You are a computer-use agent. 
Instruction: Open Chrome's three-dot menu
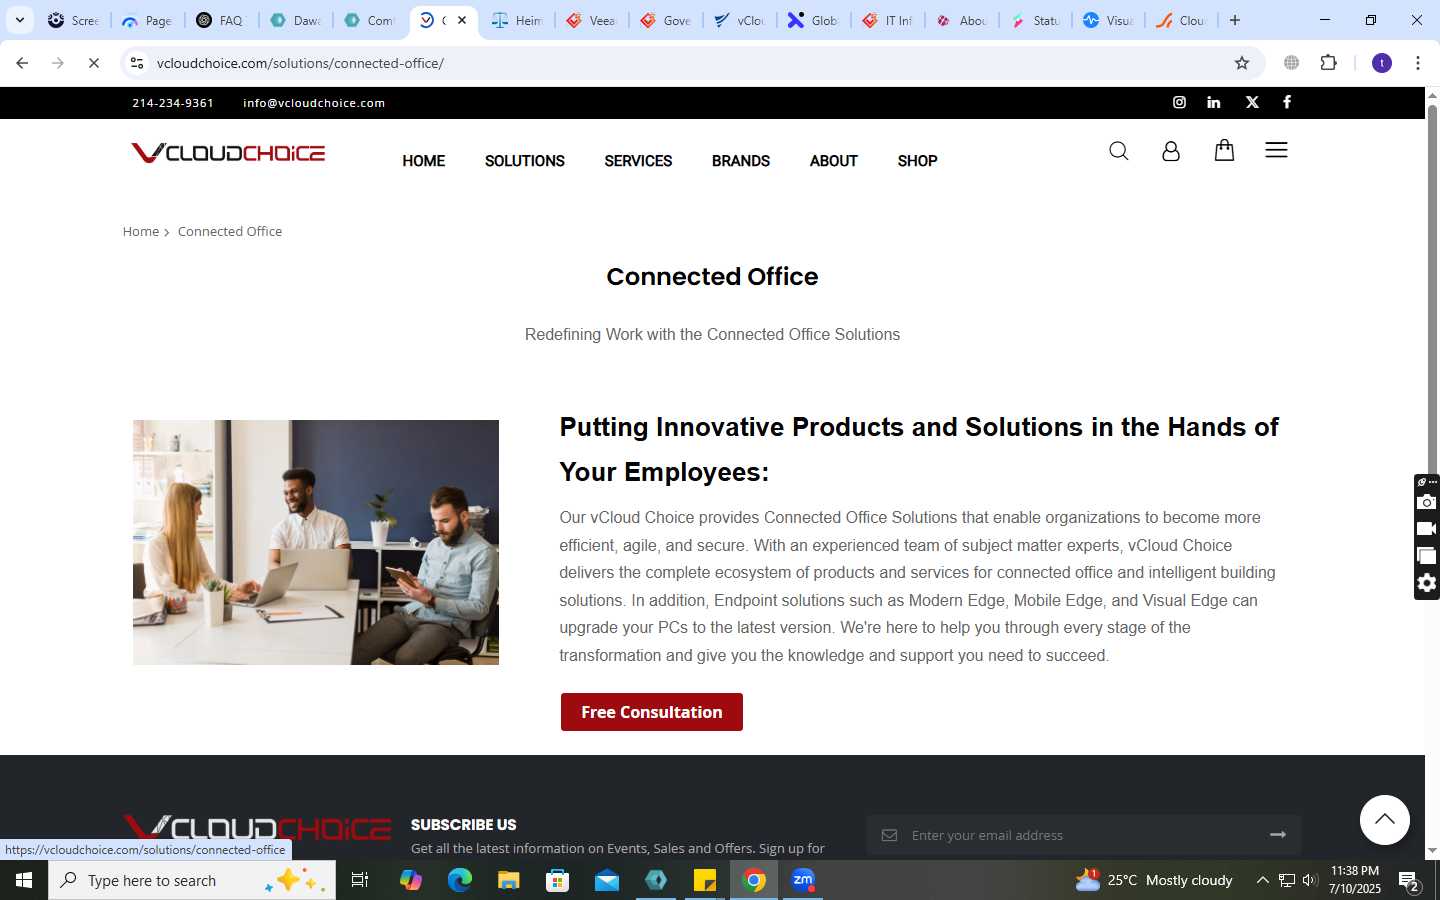tap(1418, 63)
